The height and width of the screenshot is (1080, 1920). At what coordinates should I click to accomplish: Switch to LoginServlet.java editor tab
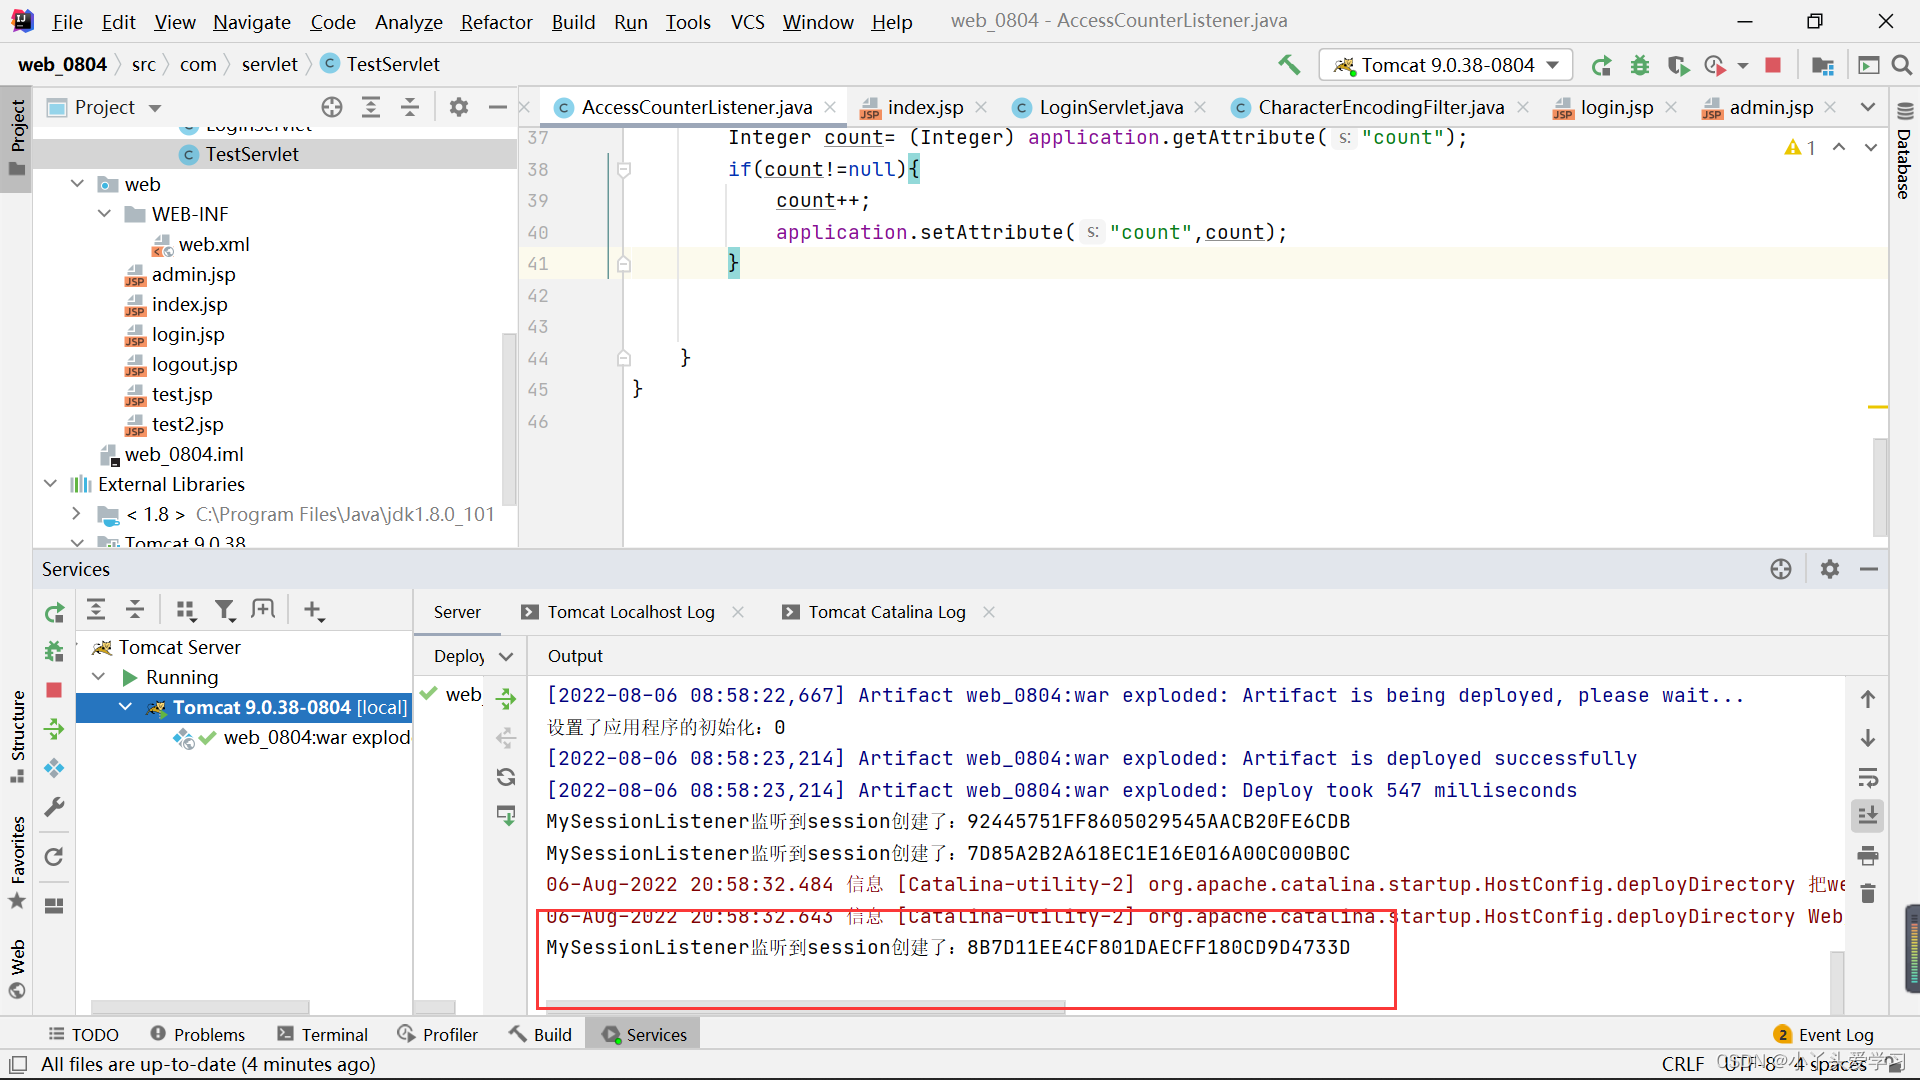[1110, 107]
